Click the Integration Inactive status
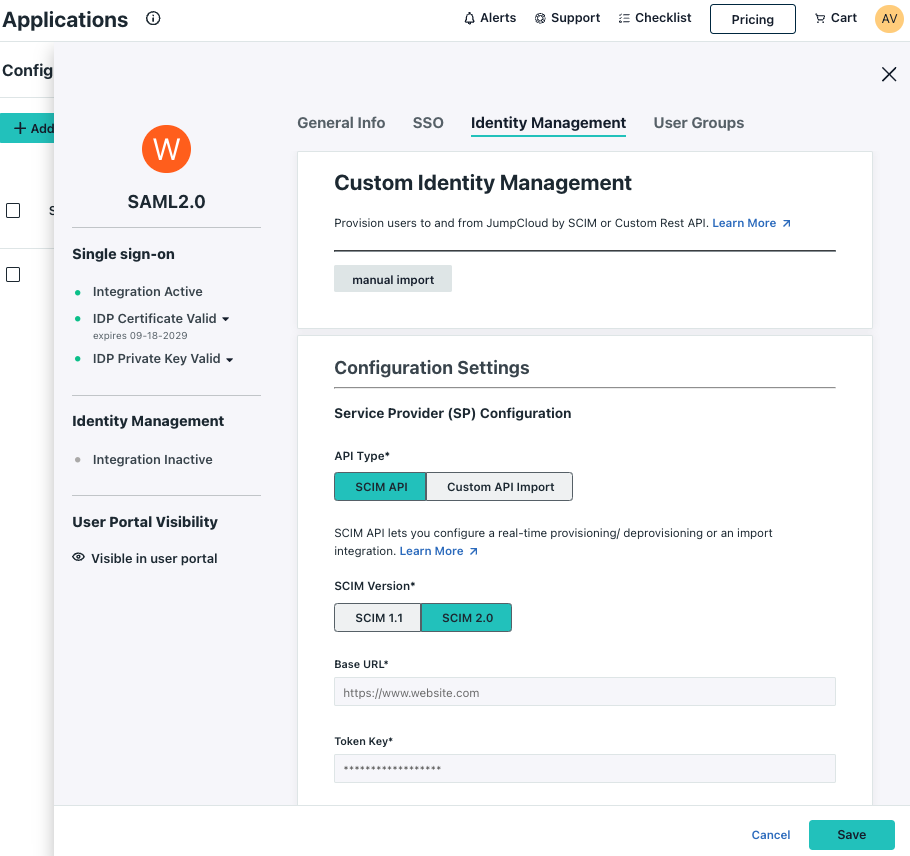This screenshot has width=910, height=856. [x=153, y=460]
